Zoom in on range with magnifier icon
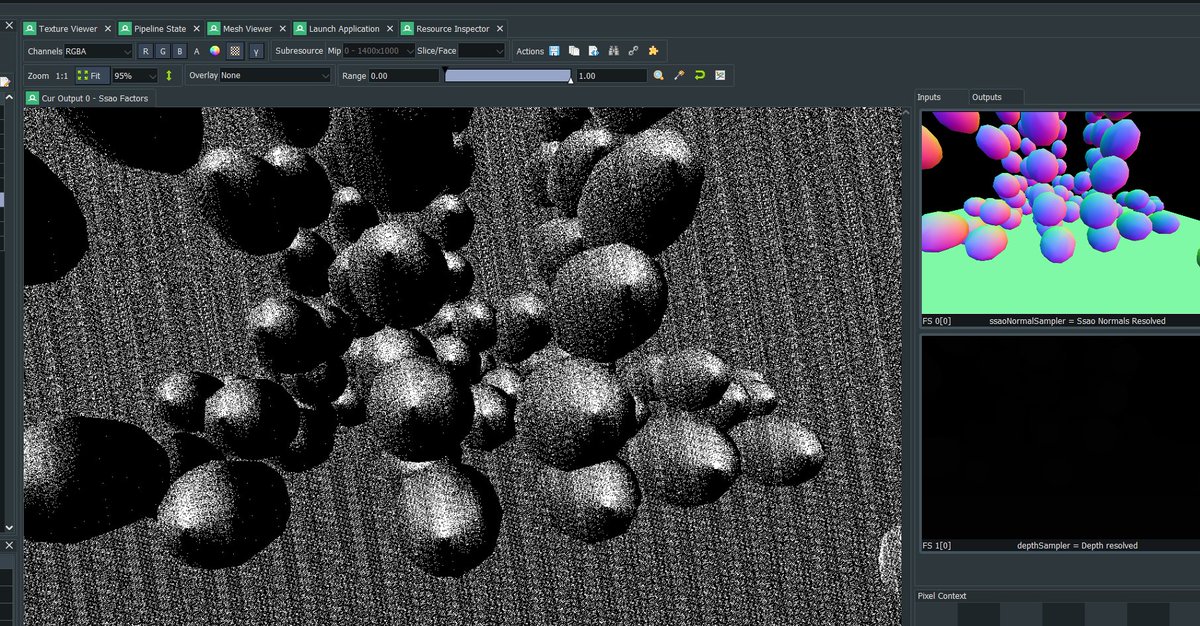Screen dimensions: 1200x626 (659, 75)
